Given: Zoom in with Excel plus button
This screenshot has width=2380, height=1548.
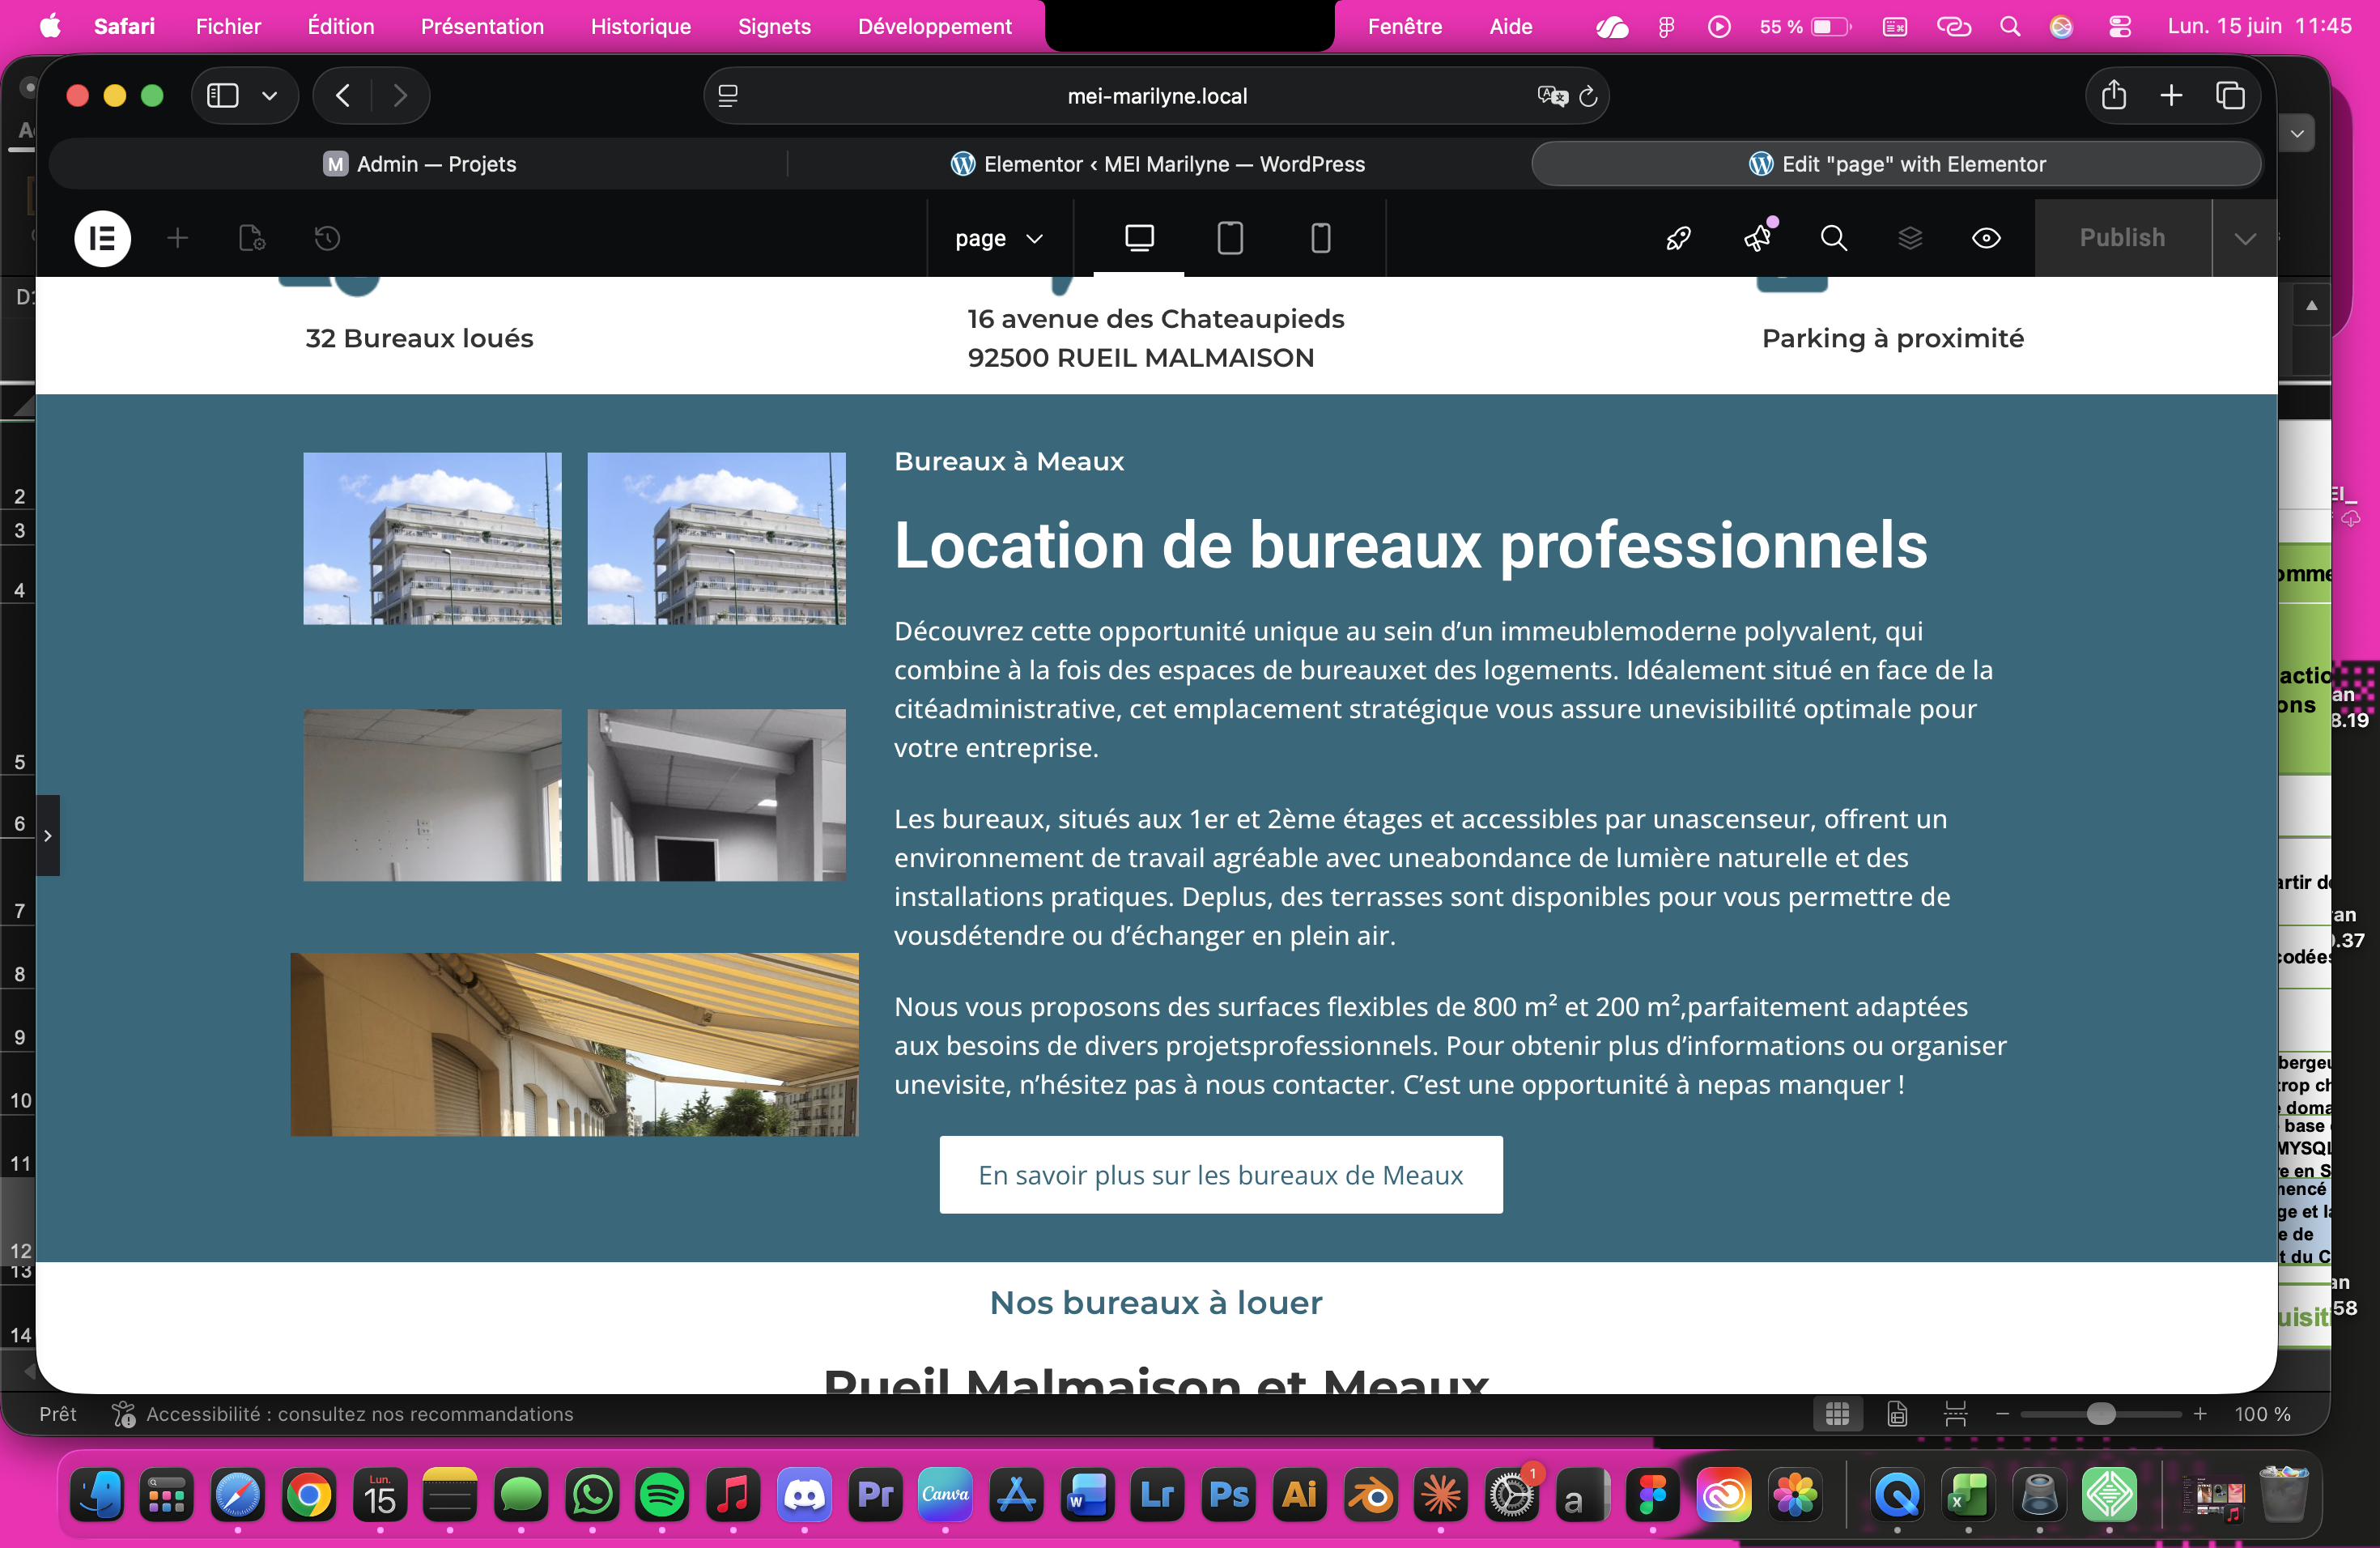Looking at the screenshot, I should click(2200, 1414).
